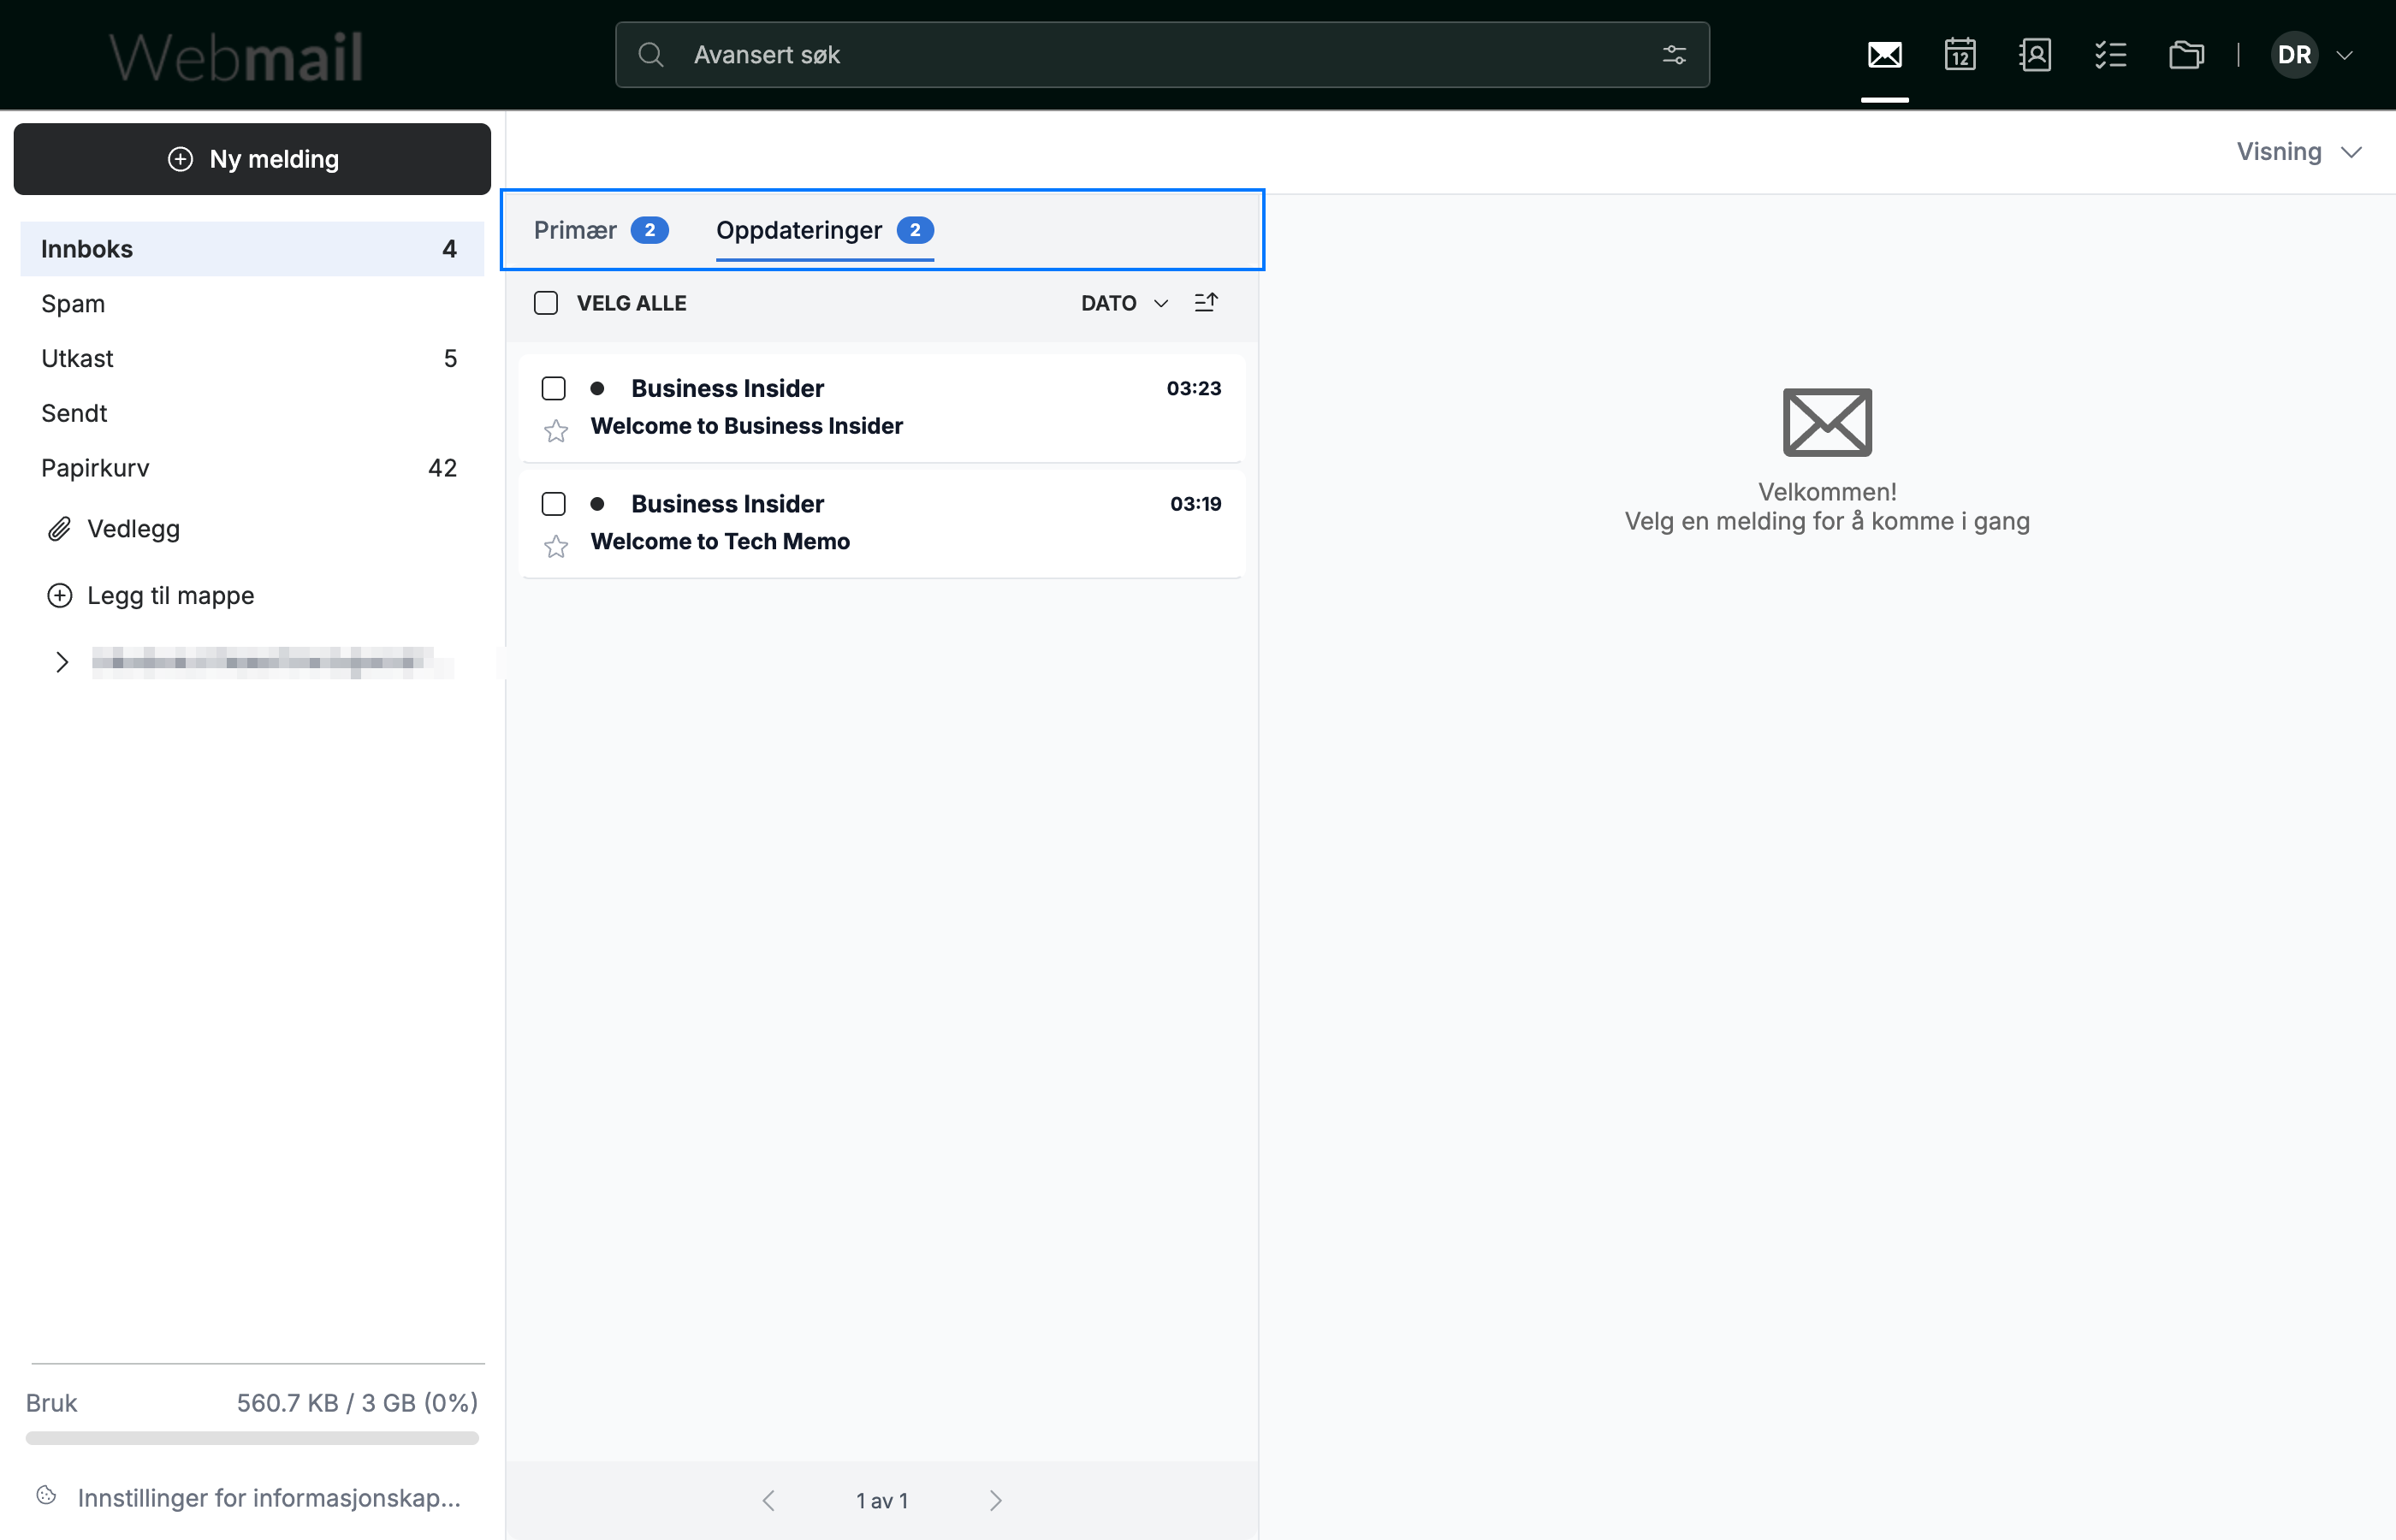Open the Utkast drafts folder
The width and height of the screenshot is (2396, 1540).
click(252, 358)
